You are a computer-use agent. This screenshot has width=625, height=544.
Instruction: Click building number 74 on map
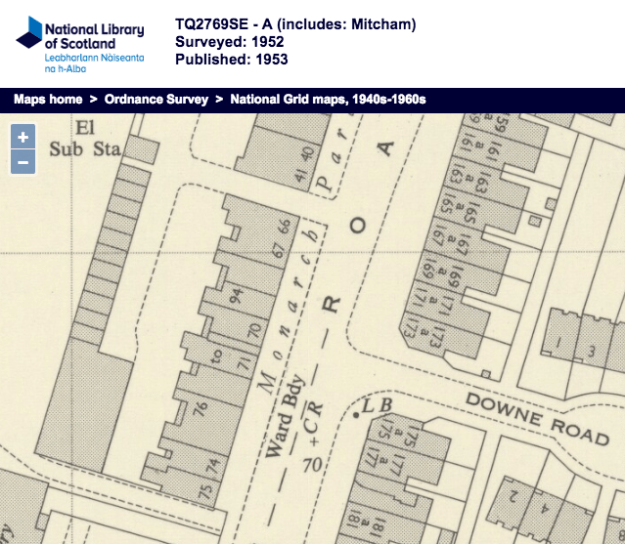212,466
